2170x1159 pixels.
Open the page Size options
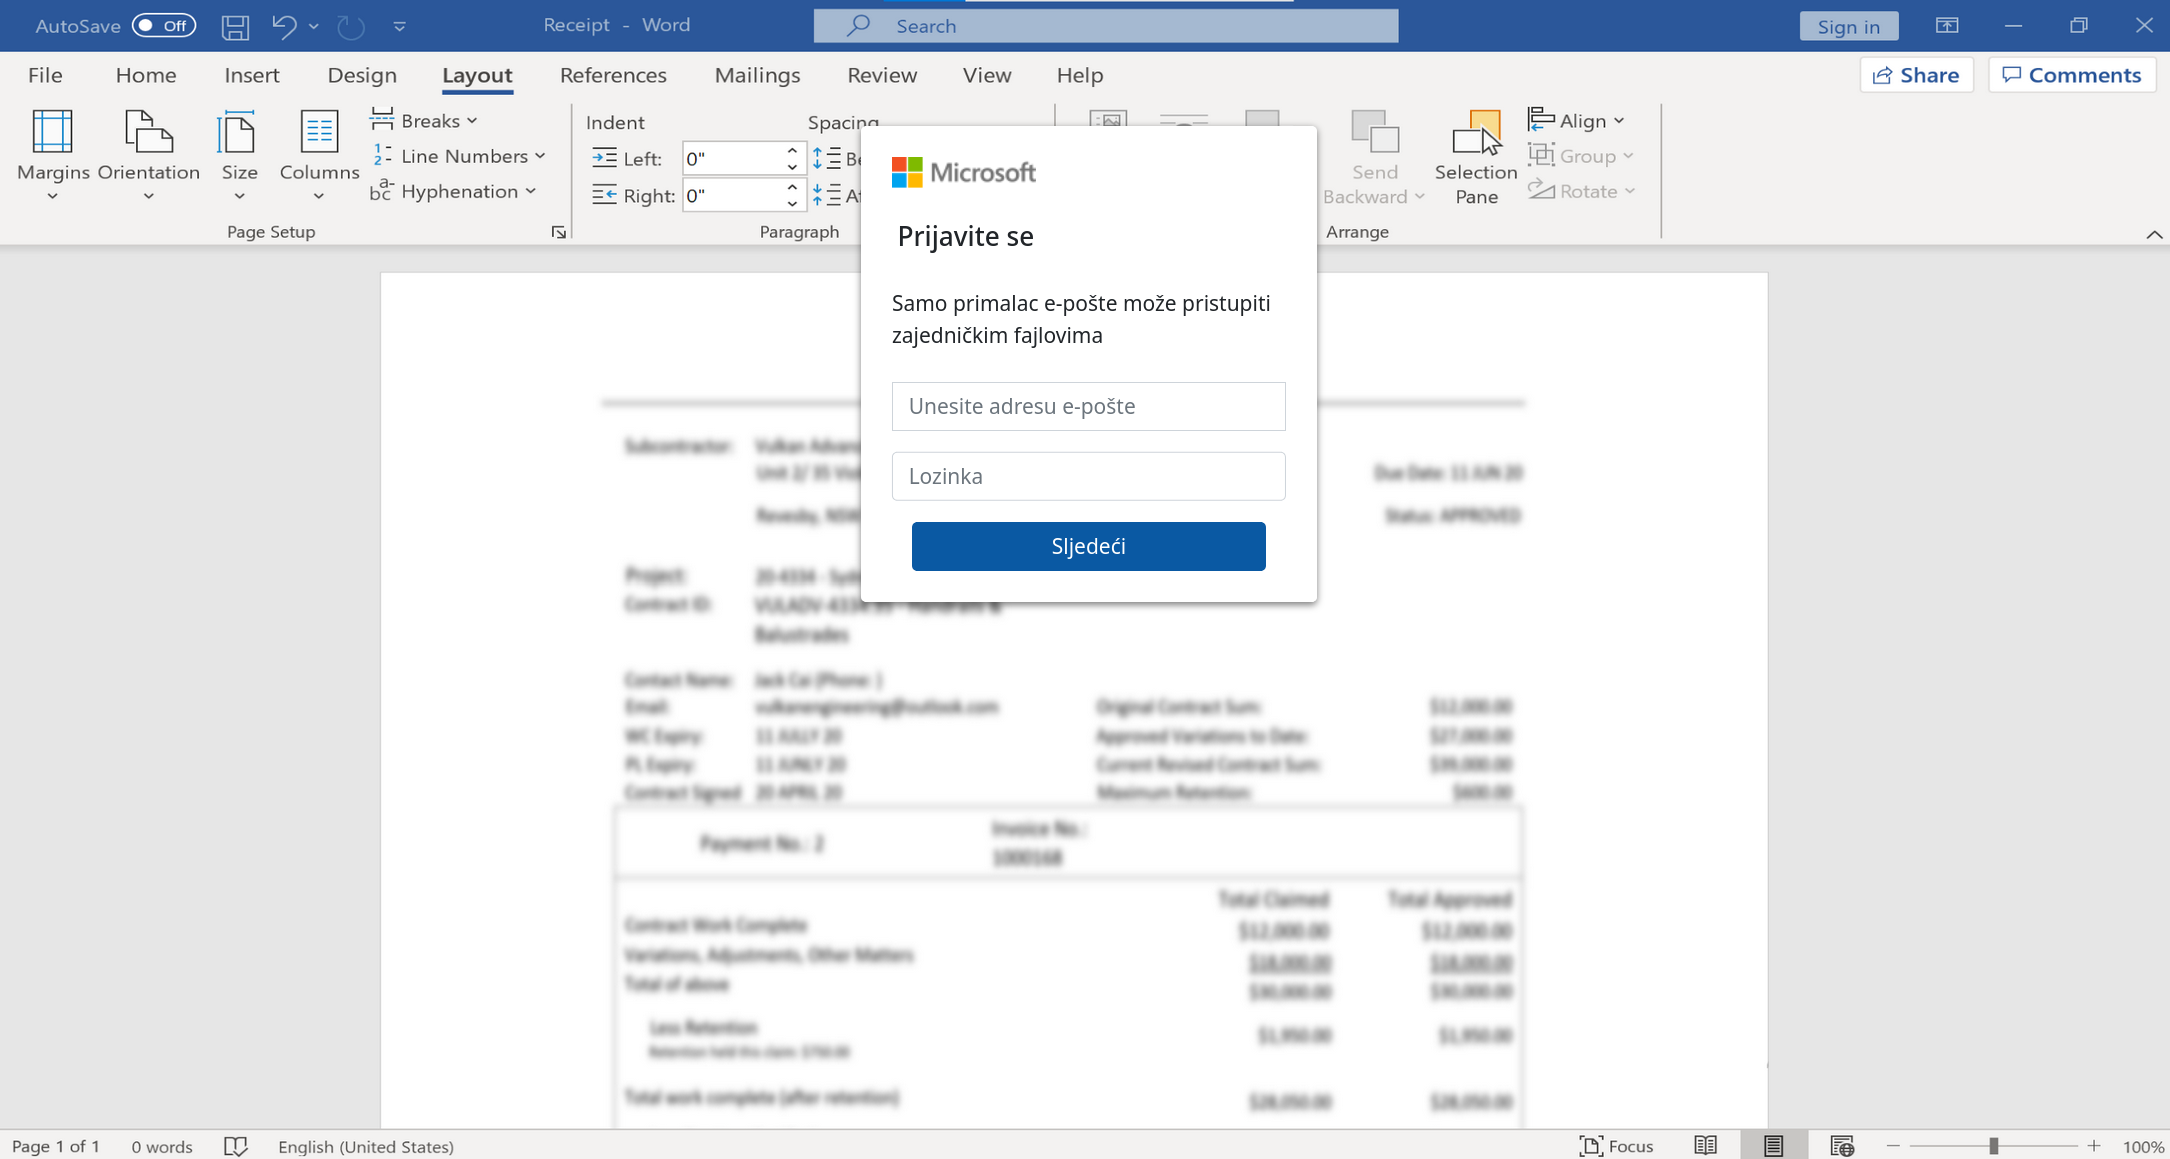pos(239,155)
